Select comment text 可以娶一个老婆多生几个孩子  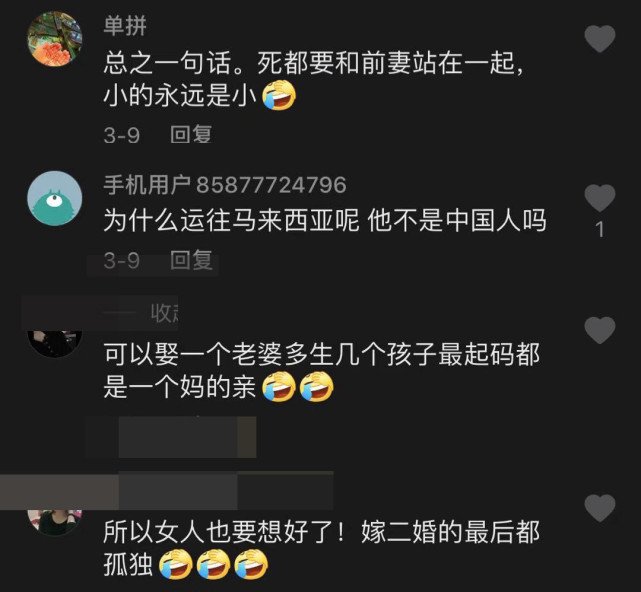(x=270, y=354)
